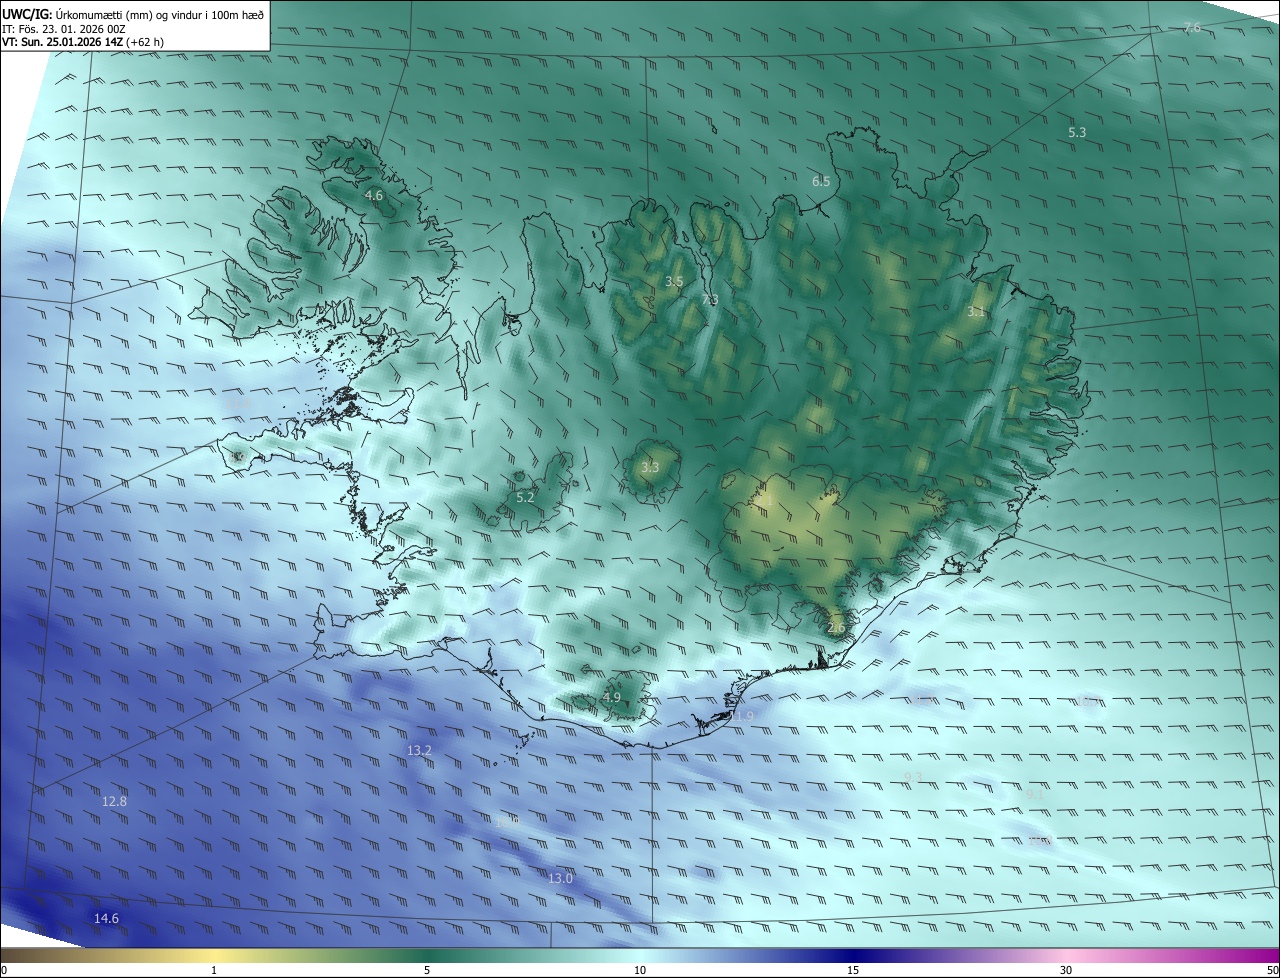Click the 15 tick label on the colour scale
The height and width of the screenshot is (978, 1280).
coord(853,970)
